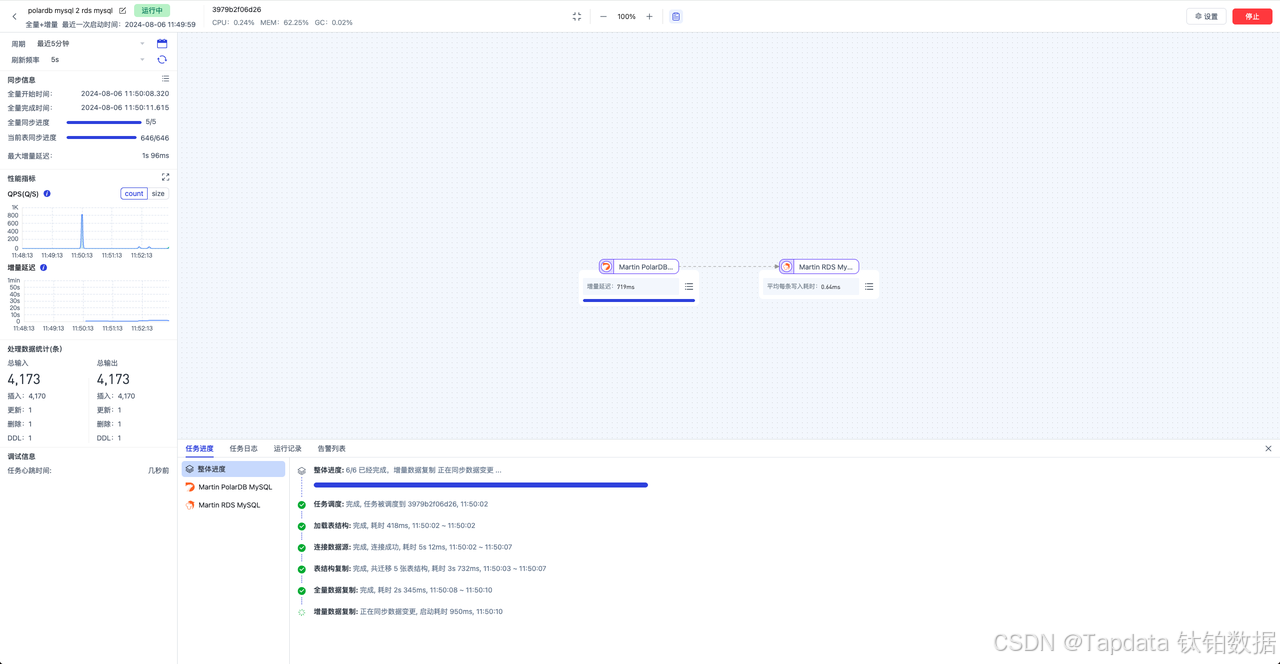Viewport: 1280px width, 664px height.
Task: Stop the task with red 停止 button
Action: (x=1252, y=16)
